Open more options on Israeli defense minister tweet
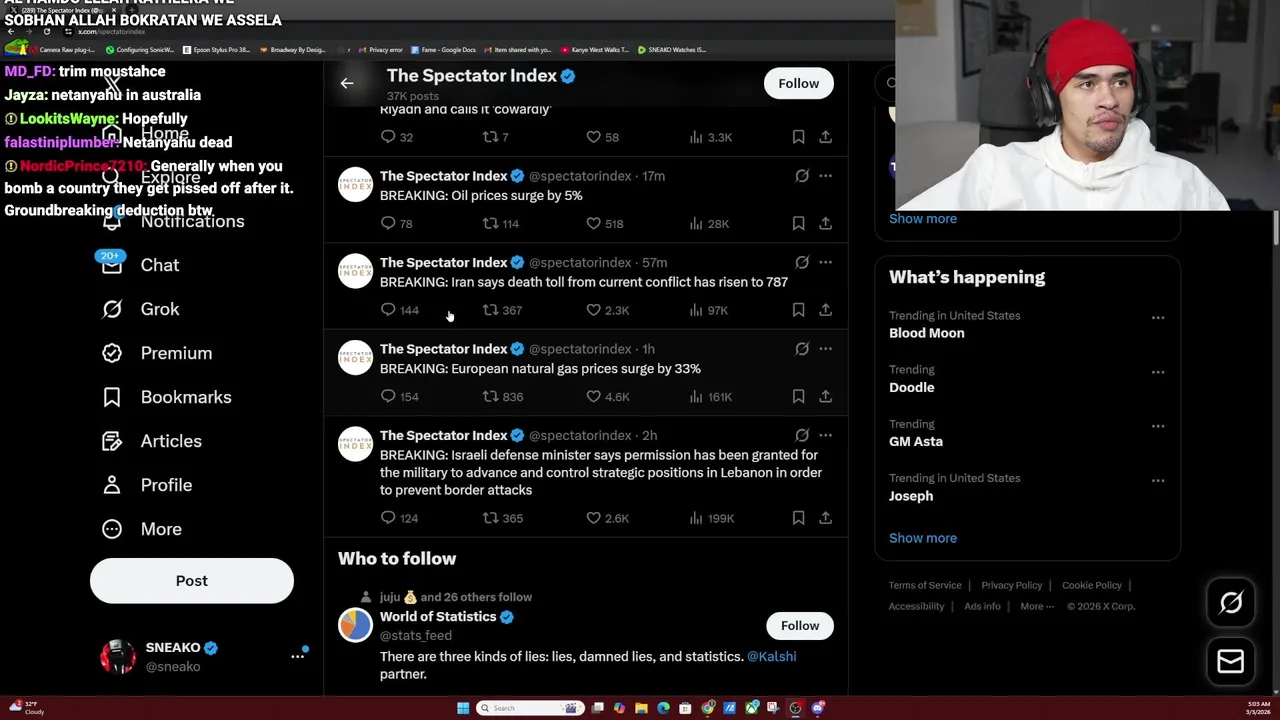The width and height of the screenshot is (1280, 720). pos(825,435)
